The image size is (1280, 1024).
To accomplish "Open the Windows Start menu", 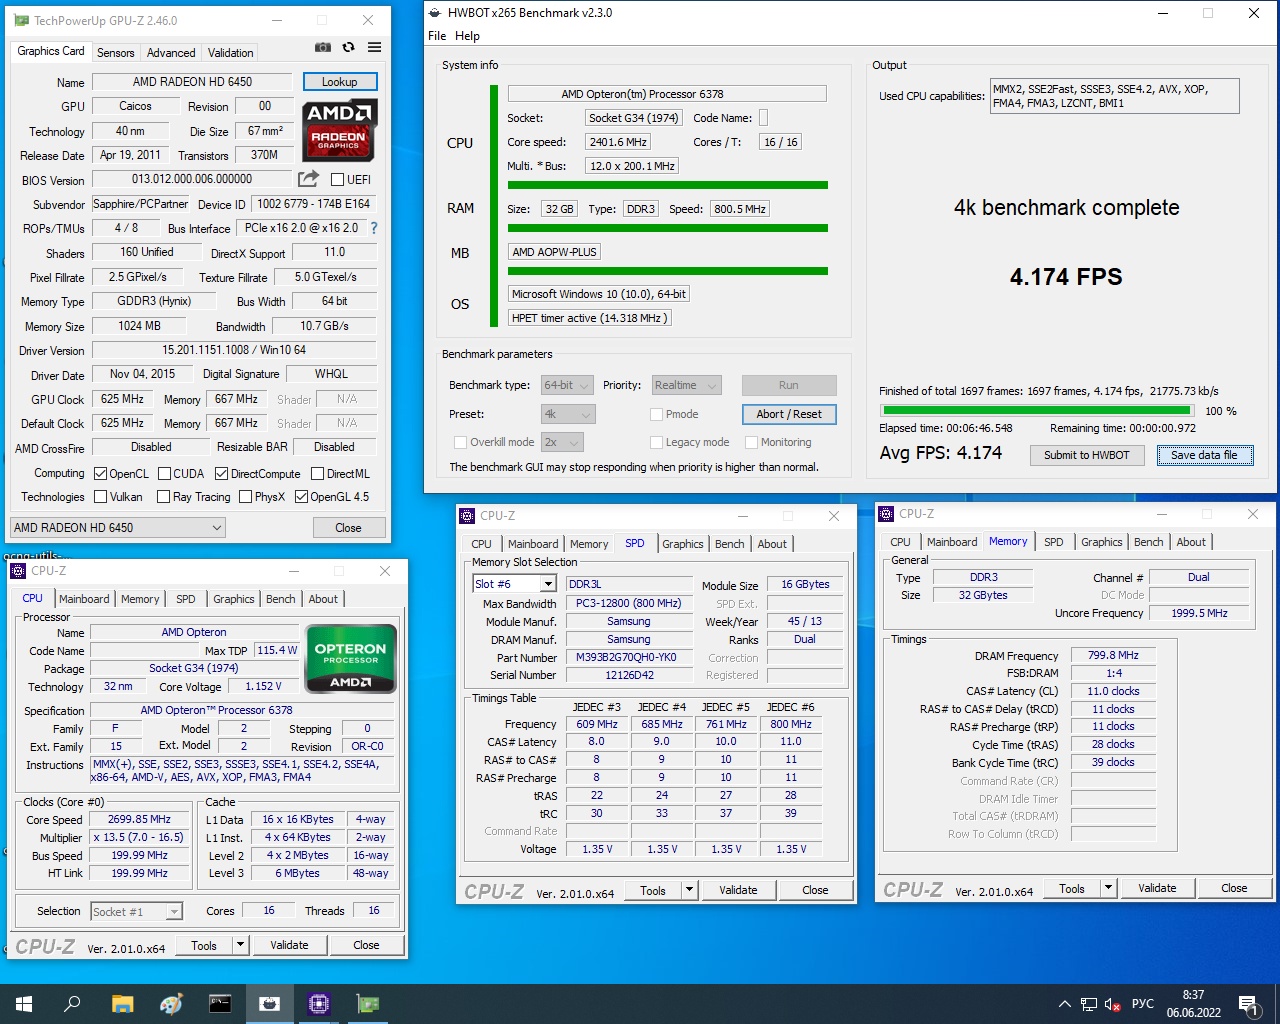I will click(x=24, y=1004).
